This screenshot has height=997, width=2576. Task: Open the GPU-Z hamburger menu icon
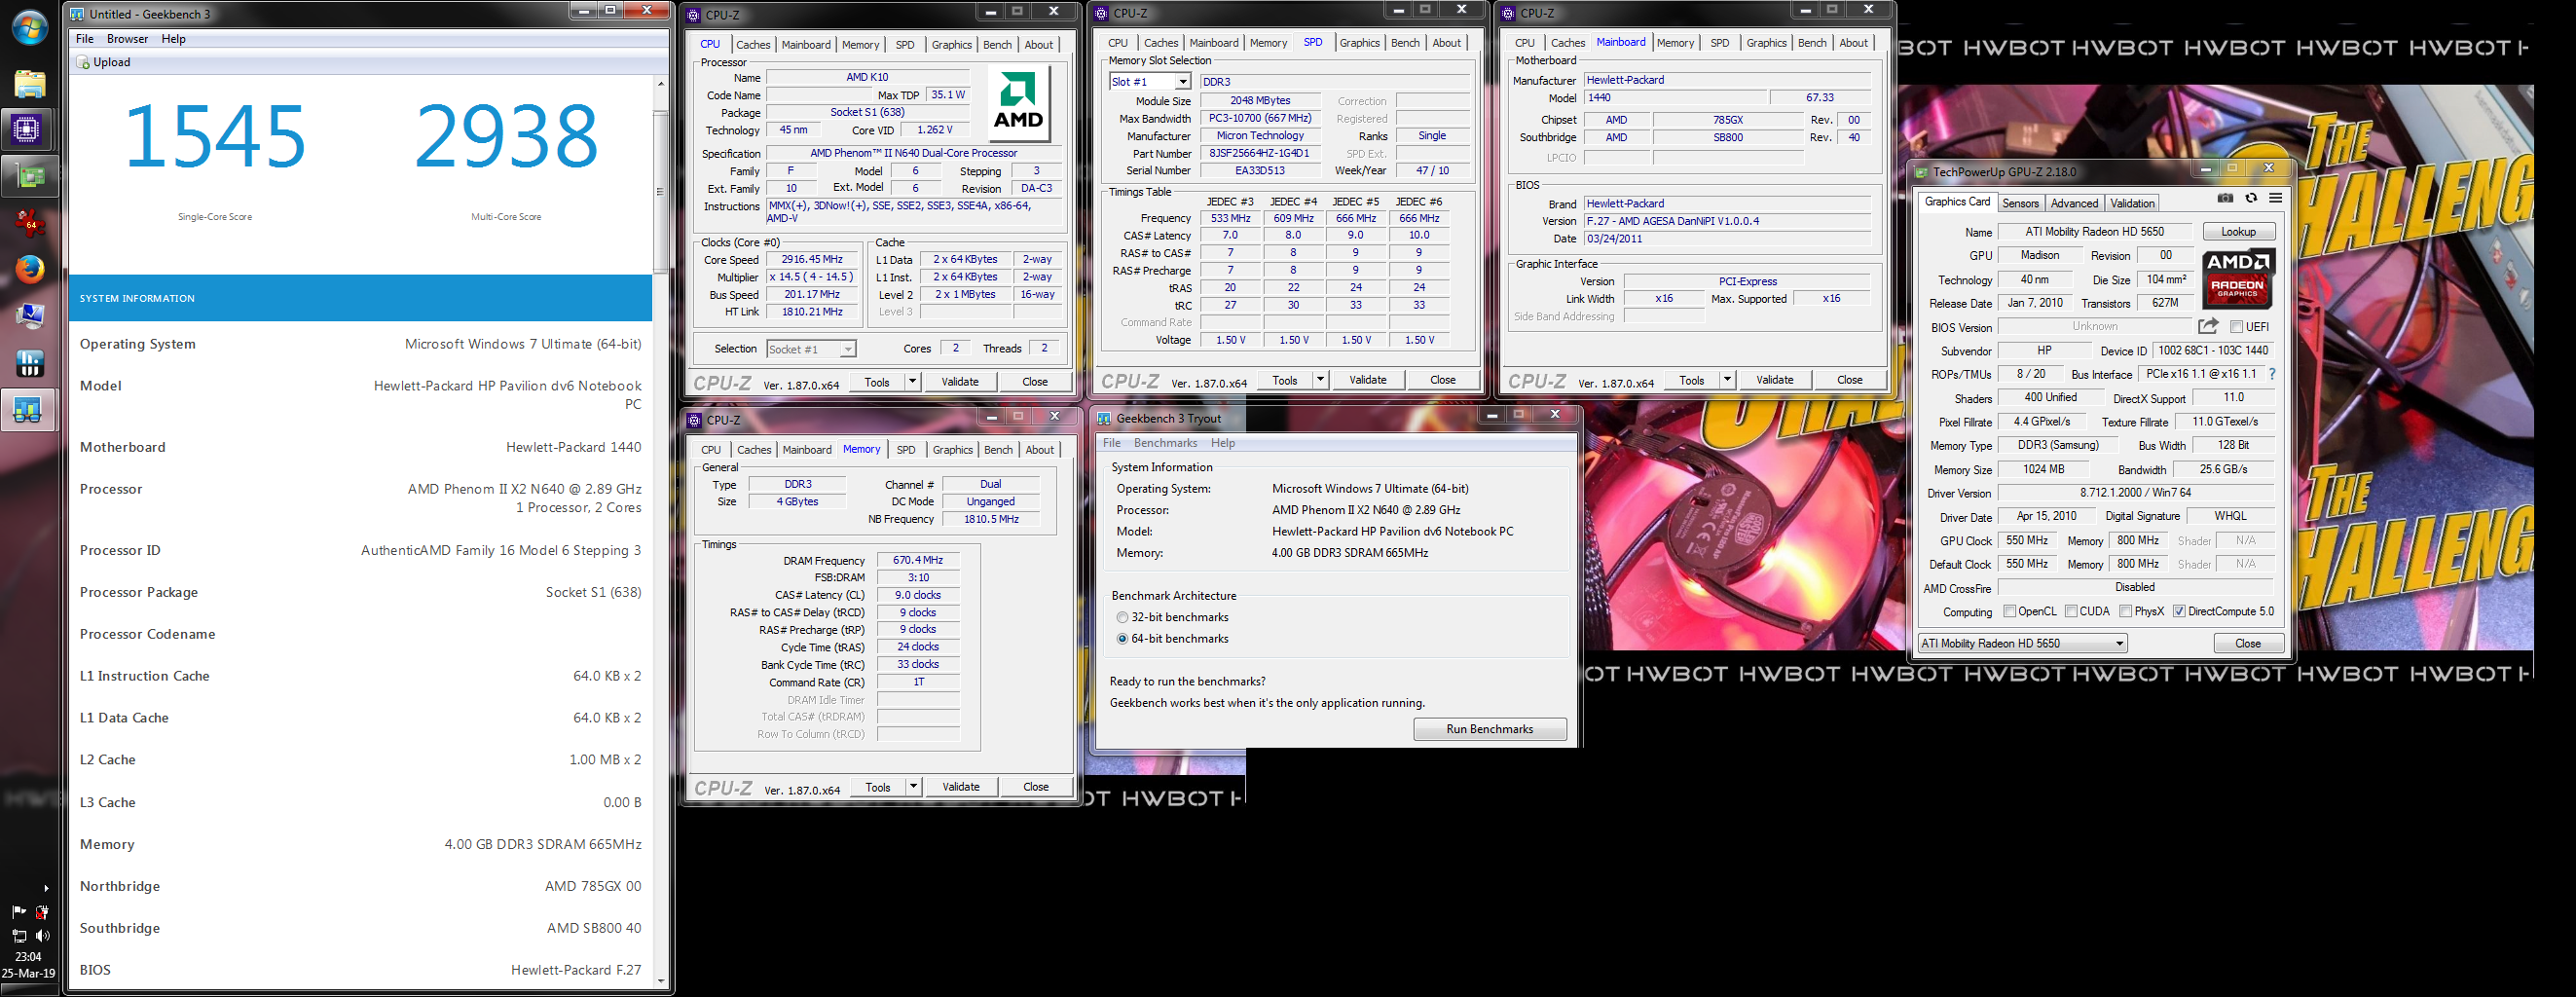[x=2275, y=198]
